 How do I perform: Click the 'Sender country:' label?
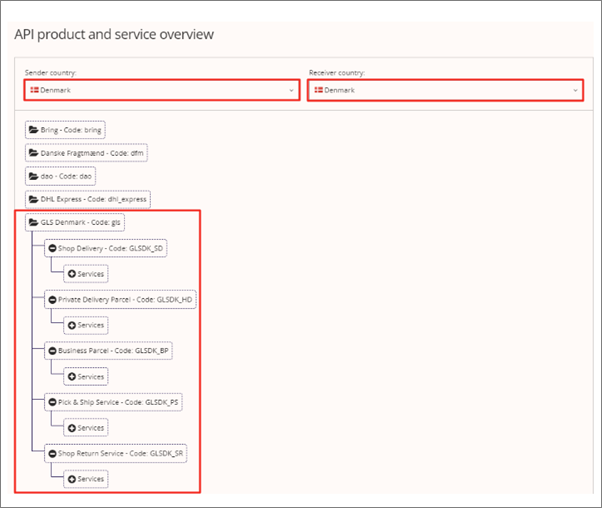pyautogui.click(x=50, y=73)
